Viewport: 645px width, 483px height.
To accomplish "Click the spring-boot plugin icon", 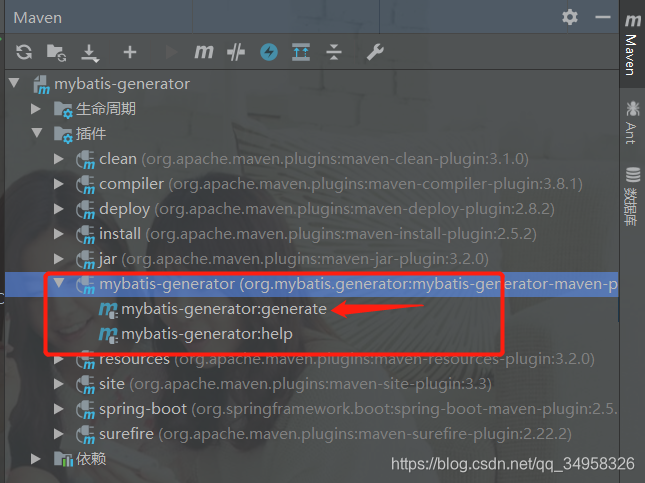I will click(86, 410).
